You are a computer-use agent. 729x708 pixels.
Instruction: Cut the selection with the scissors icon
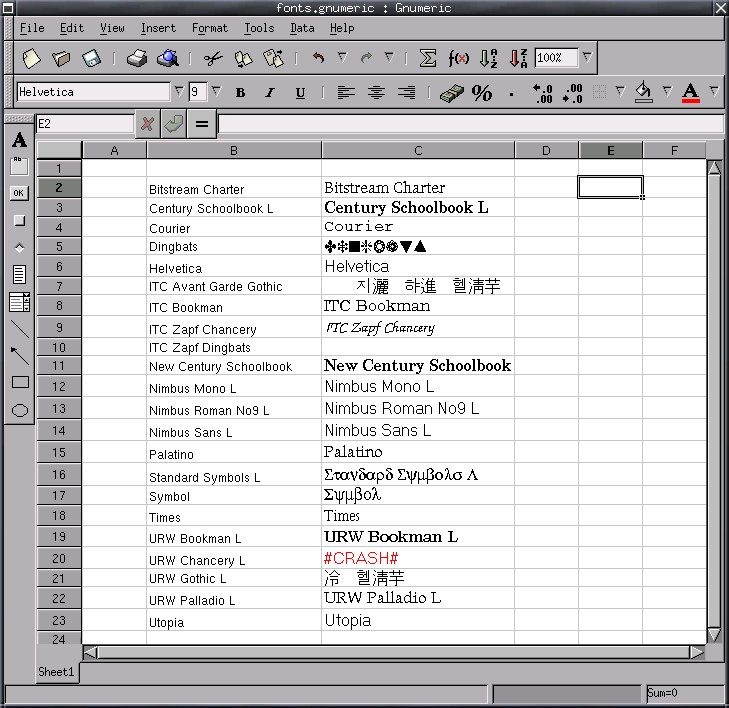click(213, 59)
